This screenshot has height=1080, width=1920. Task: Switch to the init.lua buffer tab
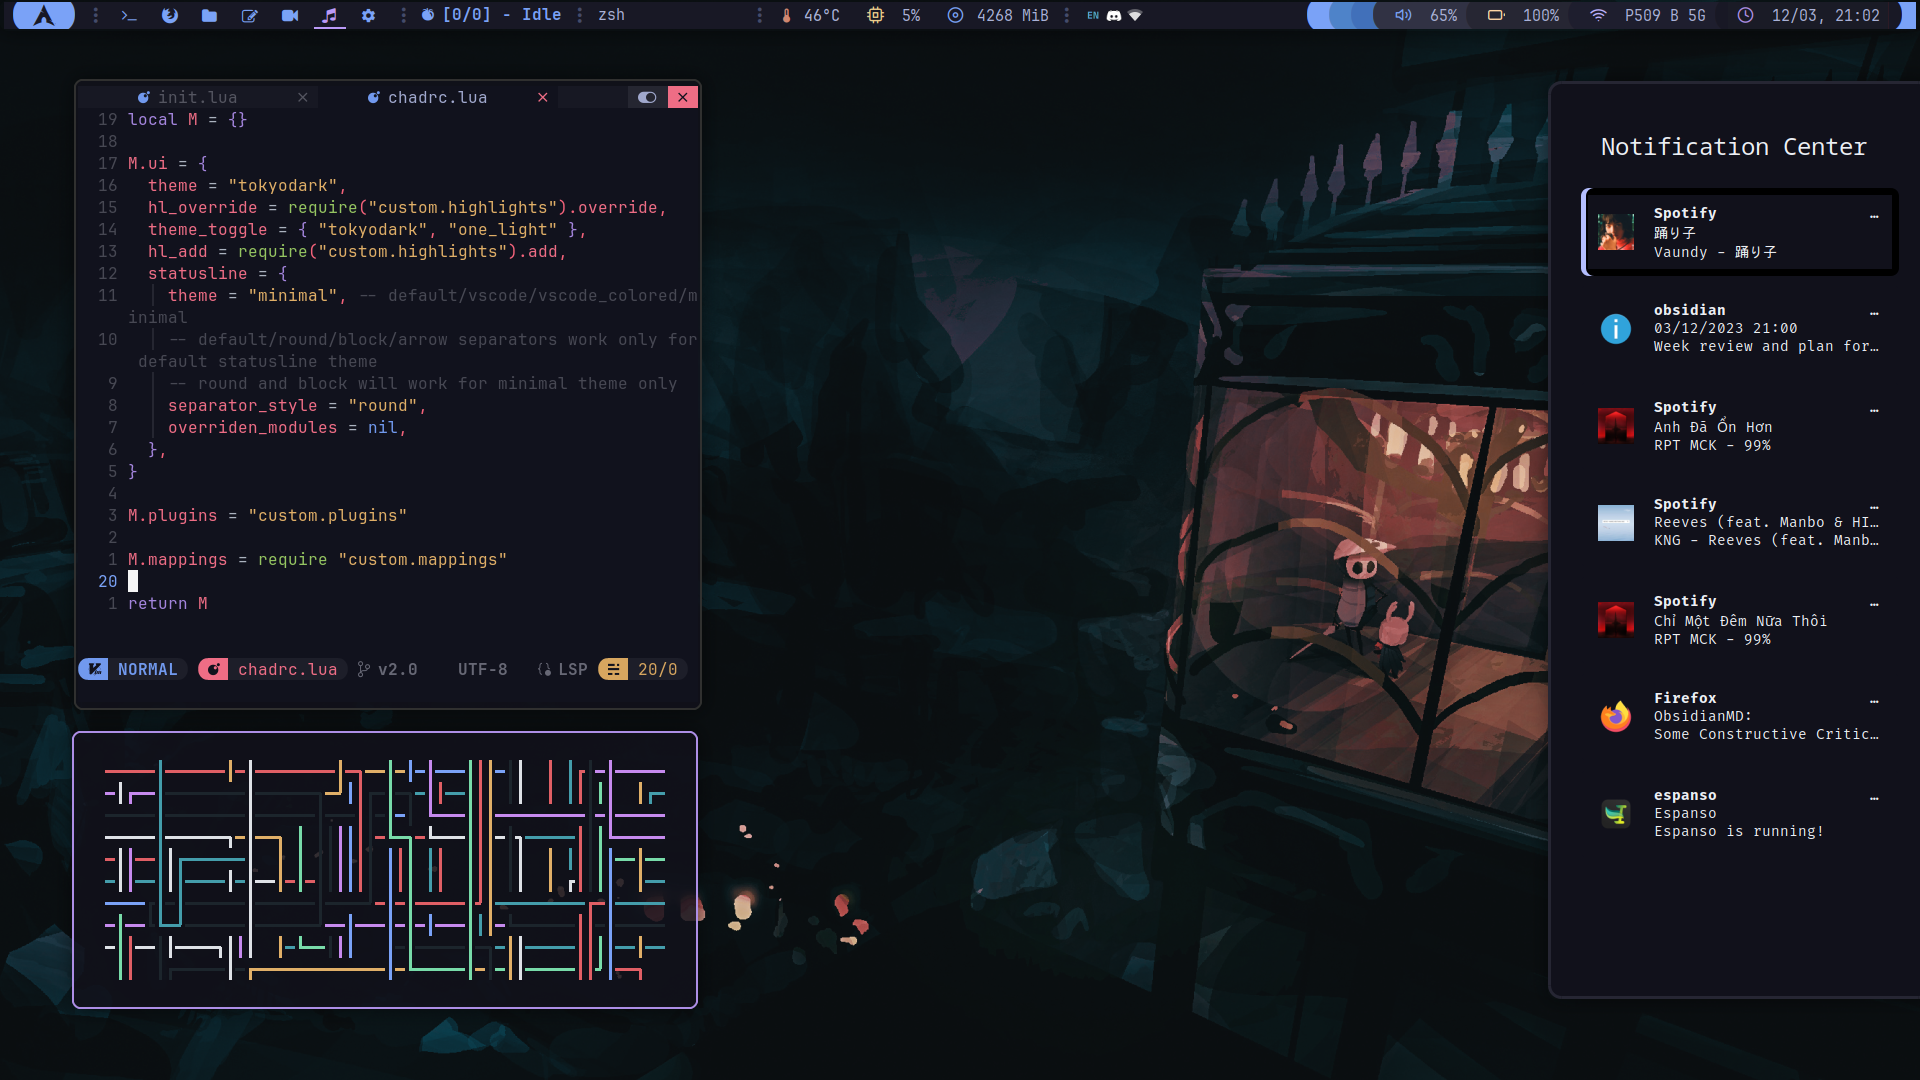point(197,97)
